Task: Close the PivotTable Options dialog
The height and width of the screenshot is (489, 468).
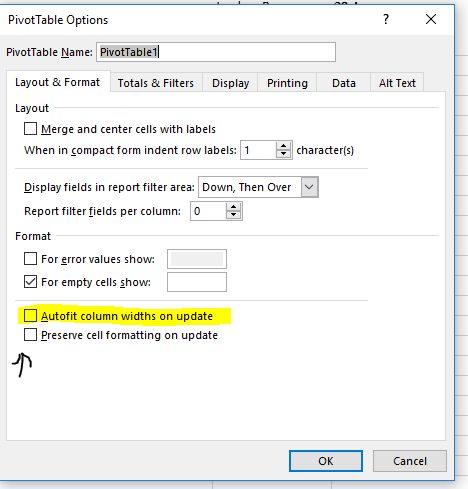Action: coord(431,19)
